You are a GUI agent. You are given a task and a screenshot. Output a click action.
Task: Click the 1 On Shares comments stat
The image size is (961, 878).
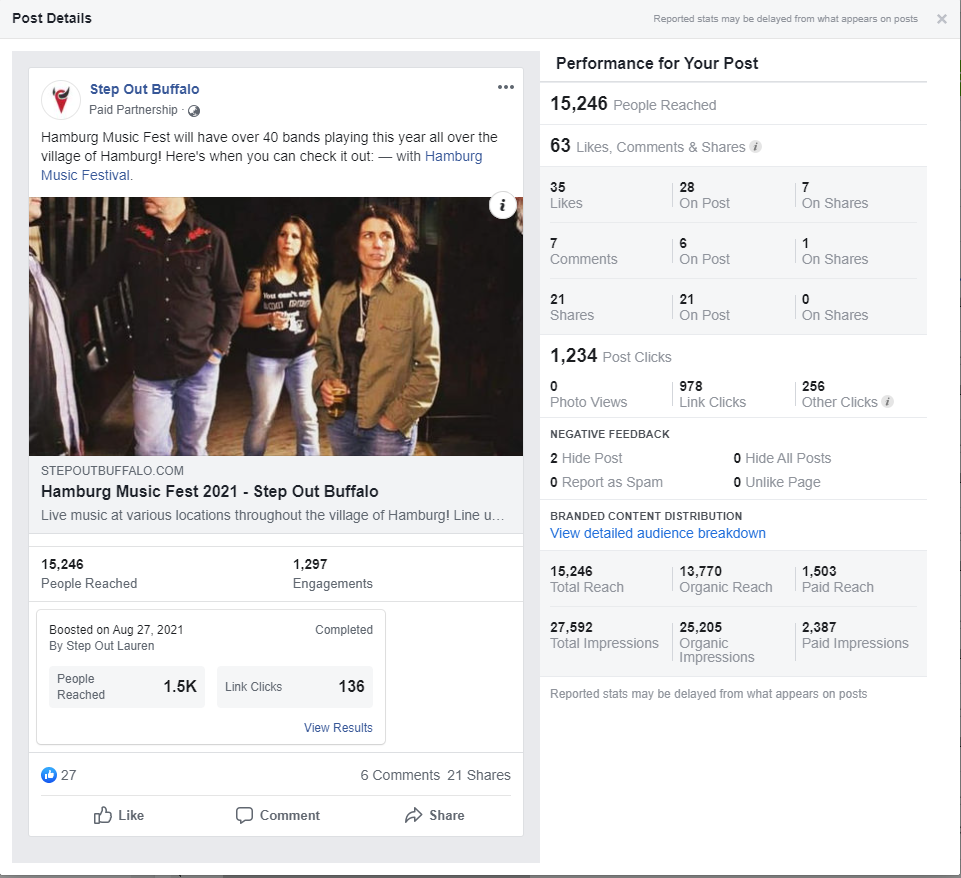[x=835, y=251]
